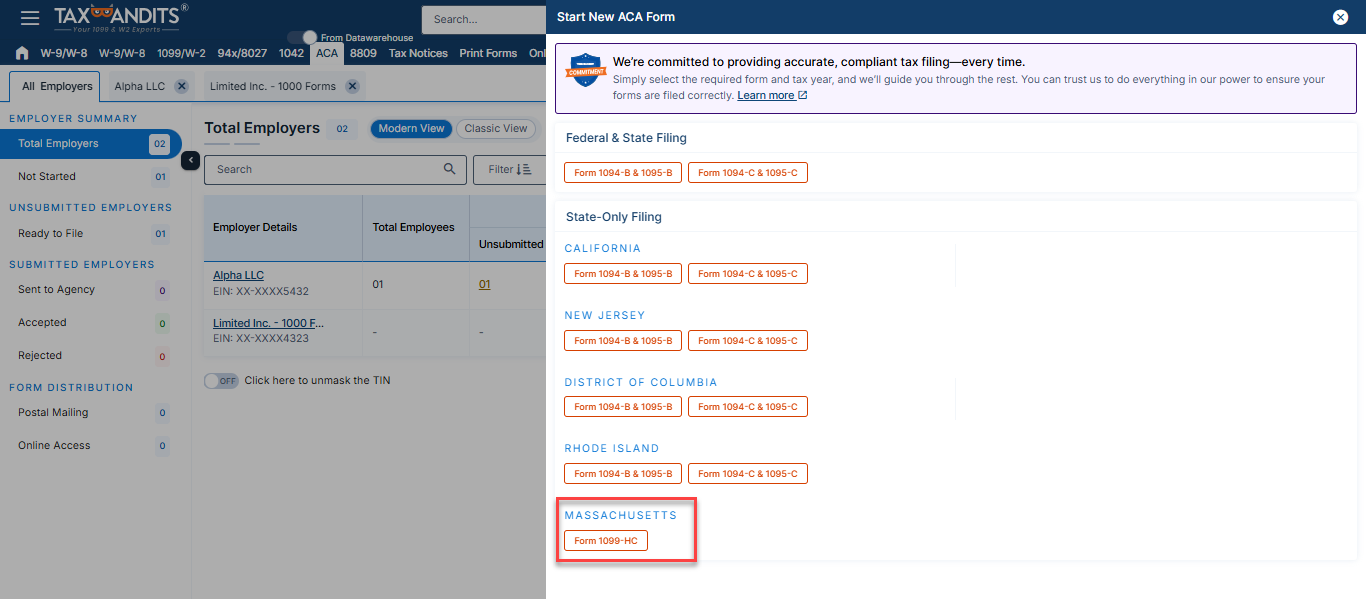Click the top Search... box
Viewport: 1366px width, 599px height.
[484, 19]
